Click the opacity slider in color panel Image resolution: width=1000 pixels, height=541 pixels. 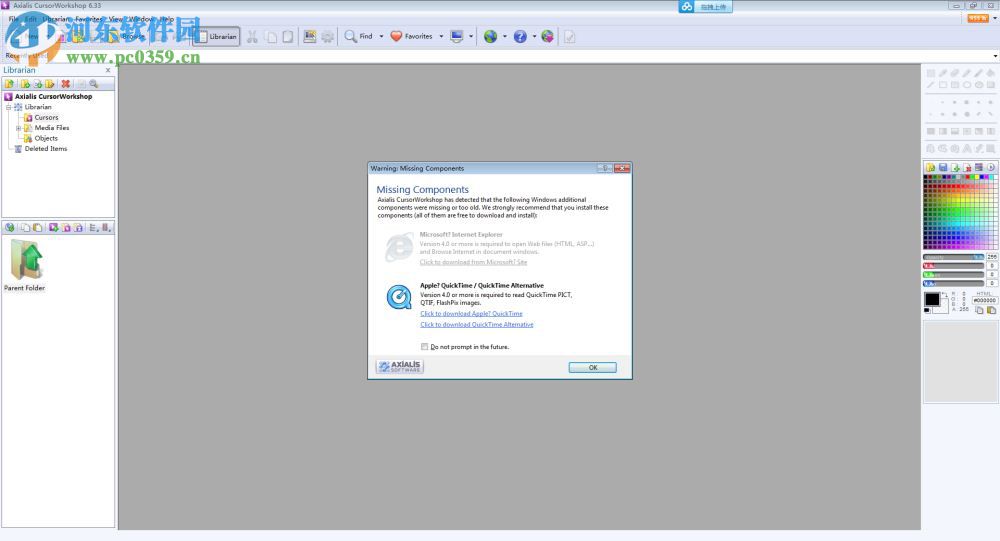click(x=953, y=257)
